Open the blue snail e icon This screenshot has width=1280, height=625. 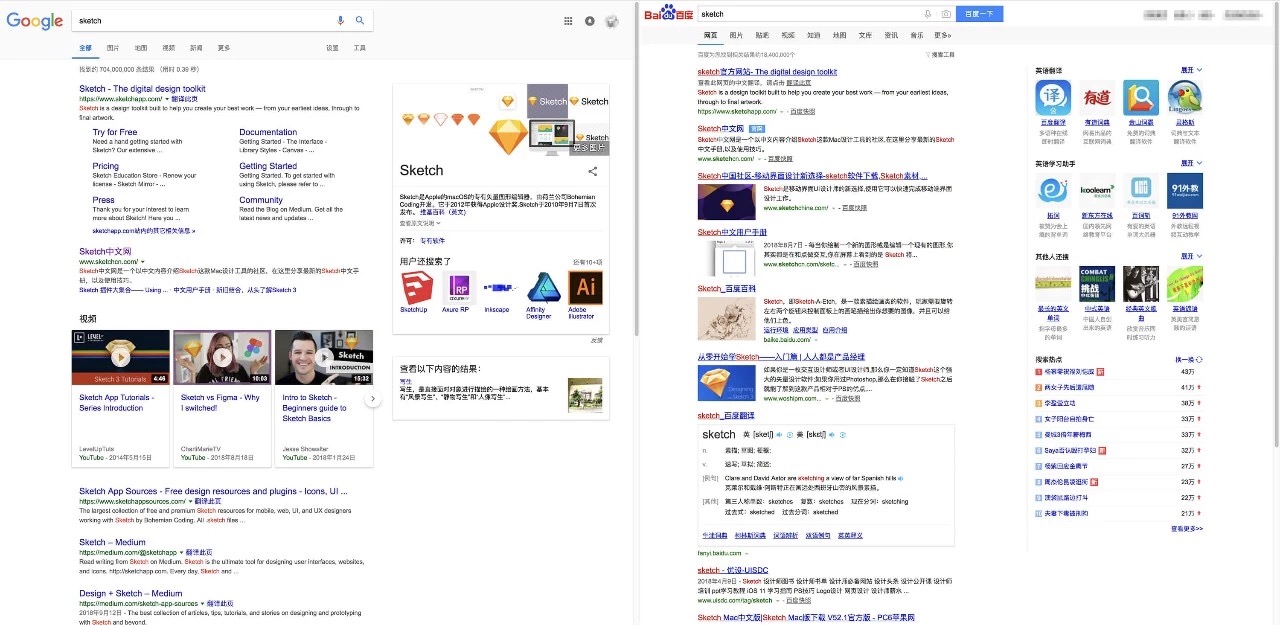(1053, 190)
